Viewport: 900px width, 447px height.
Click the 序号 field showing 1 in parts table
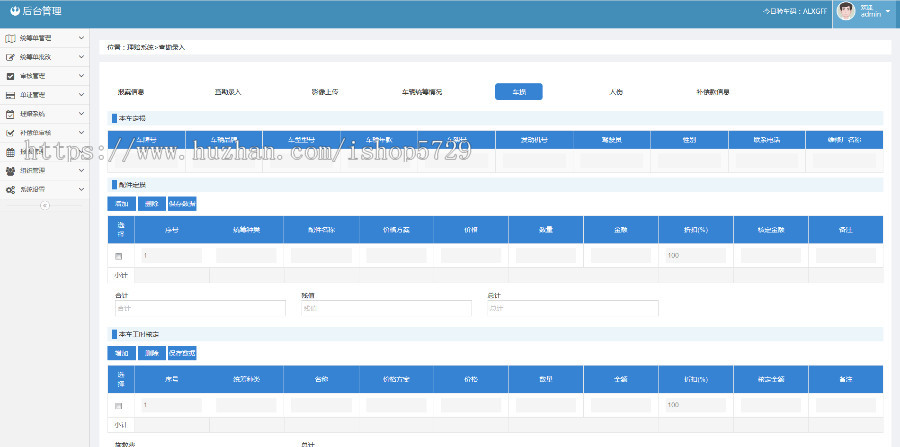click(x=172, y=255)
